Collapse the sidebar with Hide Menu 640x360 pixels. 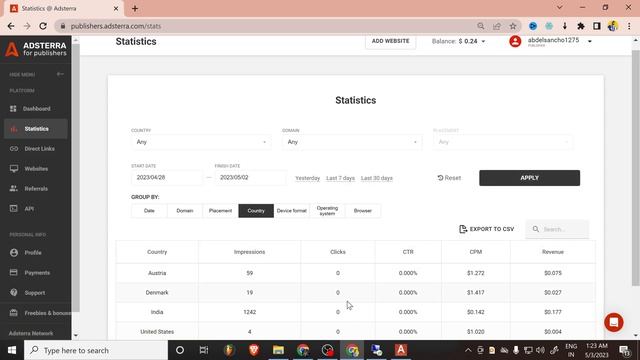pyautogui.click(x=36, y=75)
